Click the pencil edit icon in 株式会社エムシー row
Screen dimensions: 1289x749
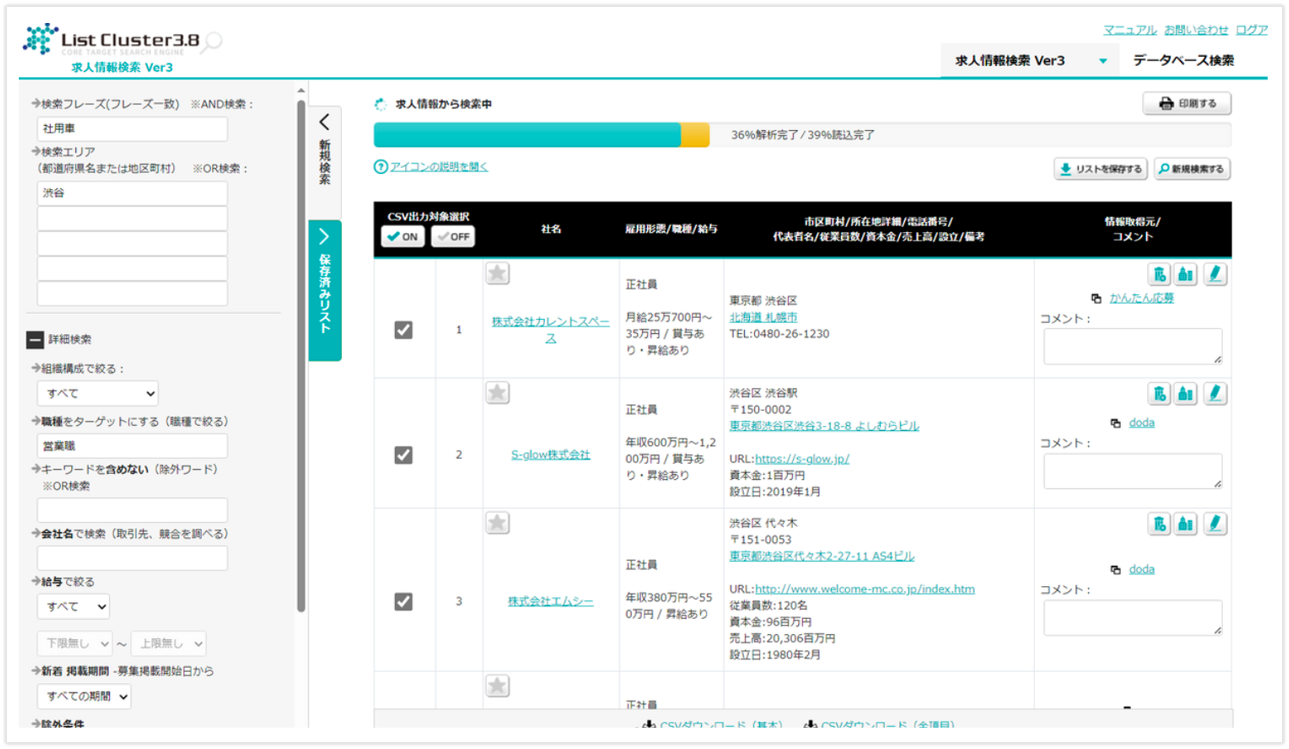click(1214, 523)
